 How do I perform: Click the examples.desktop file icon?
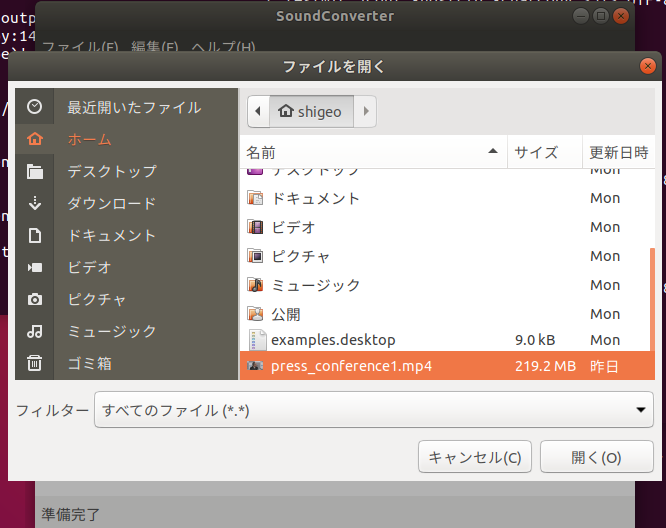tap(257, 340)
